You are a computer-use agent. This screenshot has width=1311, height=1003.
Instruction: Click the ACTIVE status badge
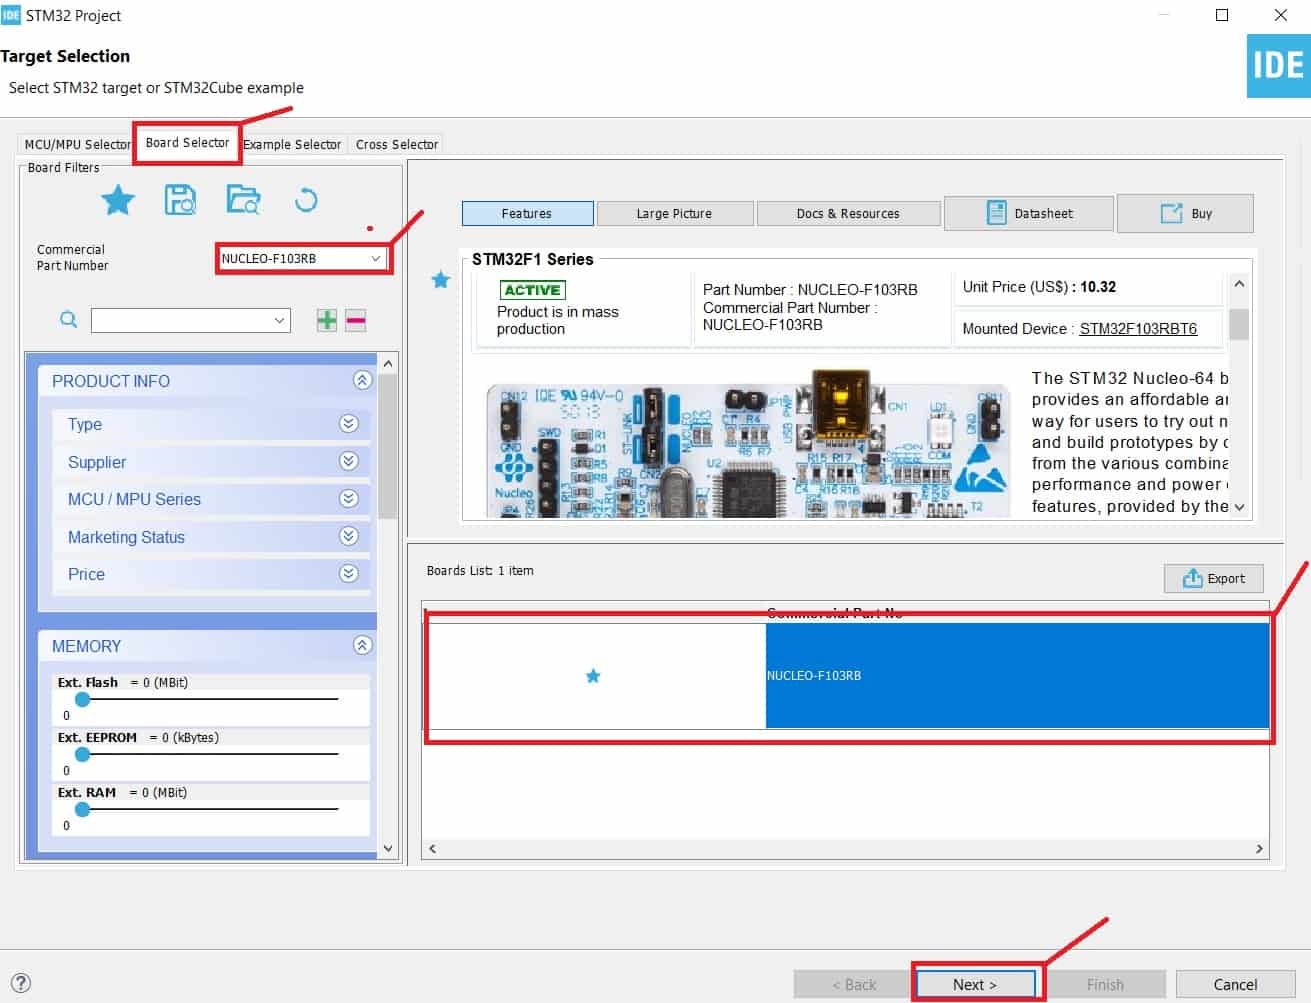tap(532, 290)
